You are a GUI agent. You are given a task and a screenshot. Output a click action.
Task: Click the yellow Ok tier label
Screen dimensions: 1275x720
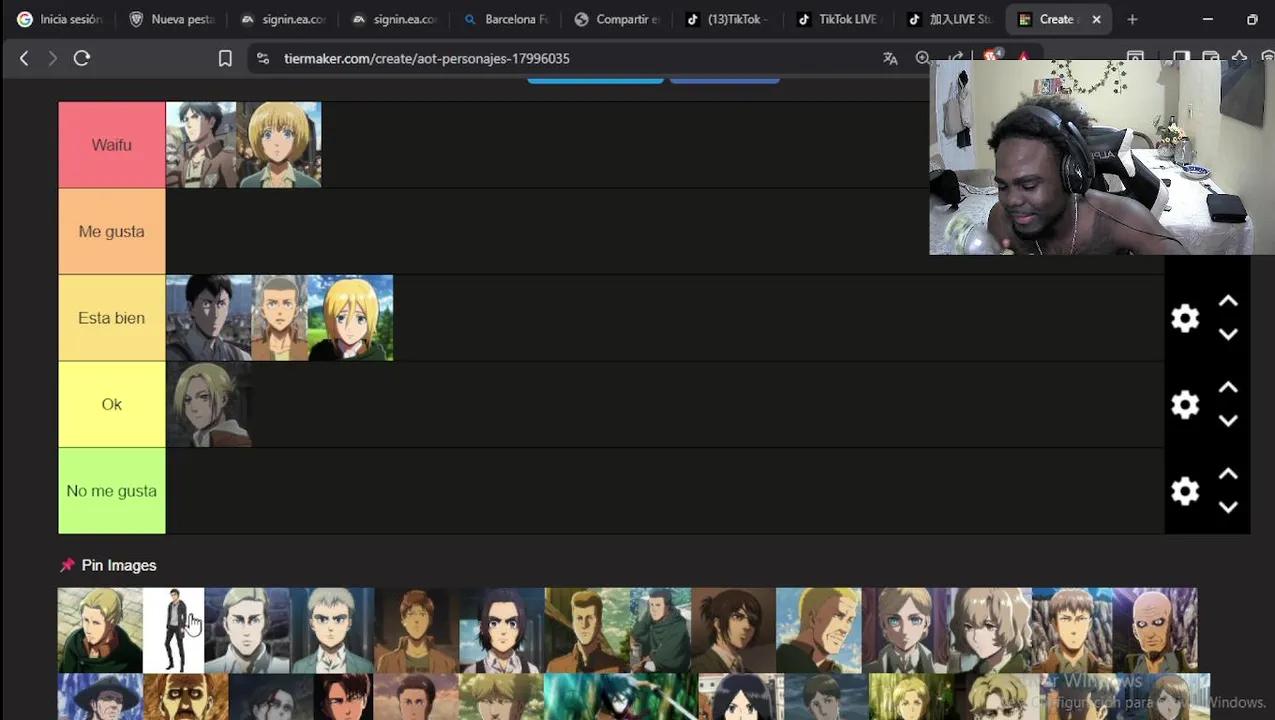(112, 404)
